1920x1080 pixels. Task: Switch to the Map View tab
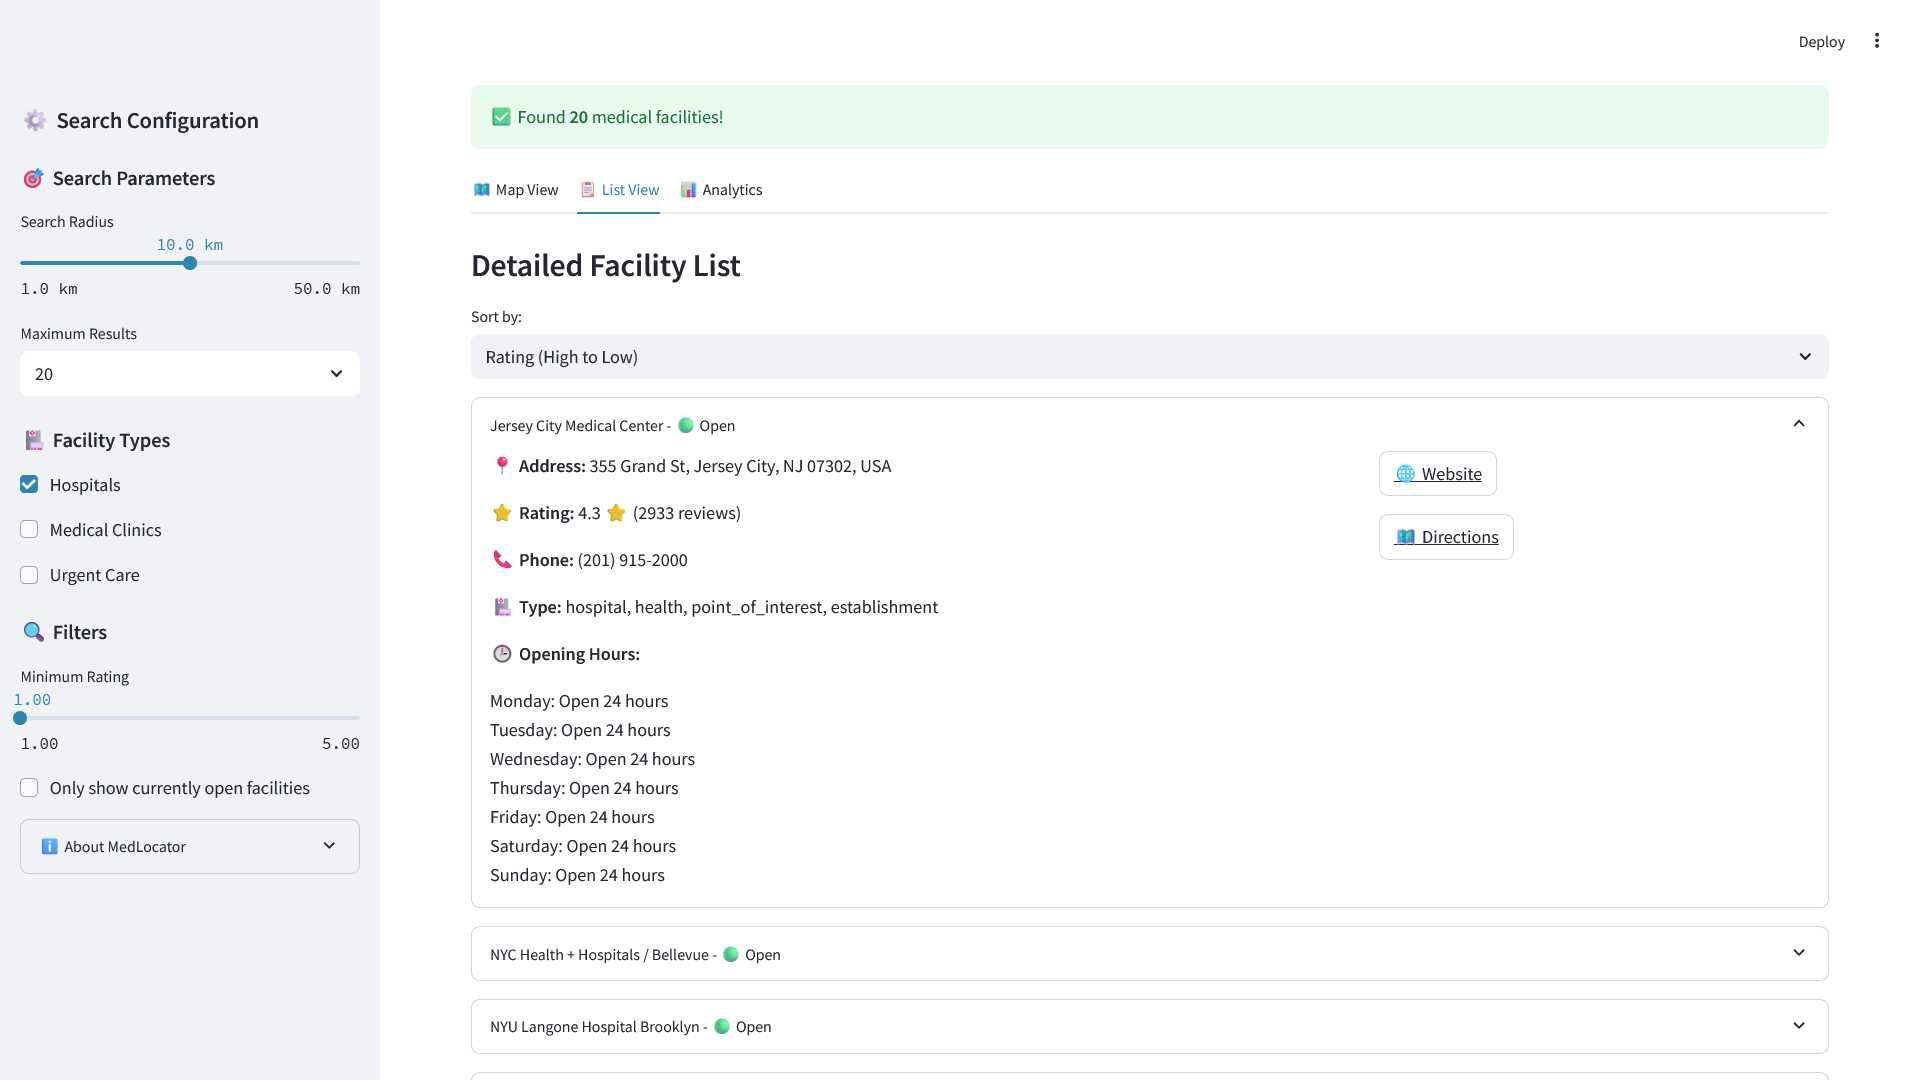tap(516, 190)
